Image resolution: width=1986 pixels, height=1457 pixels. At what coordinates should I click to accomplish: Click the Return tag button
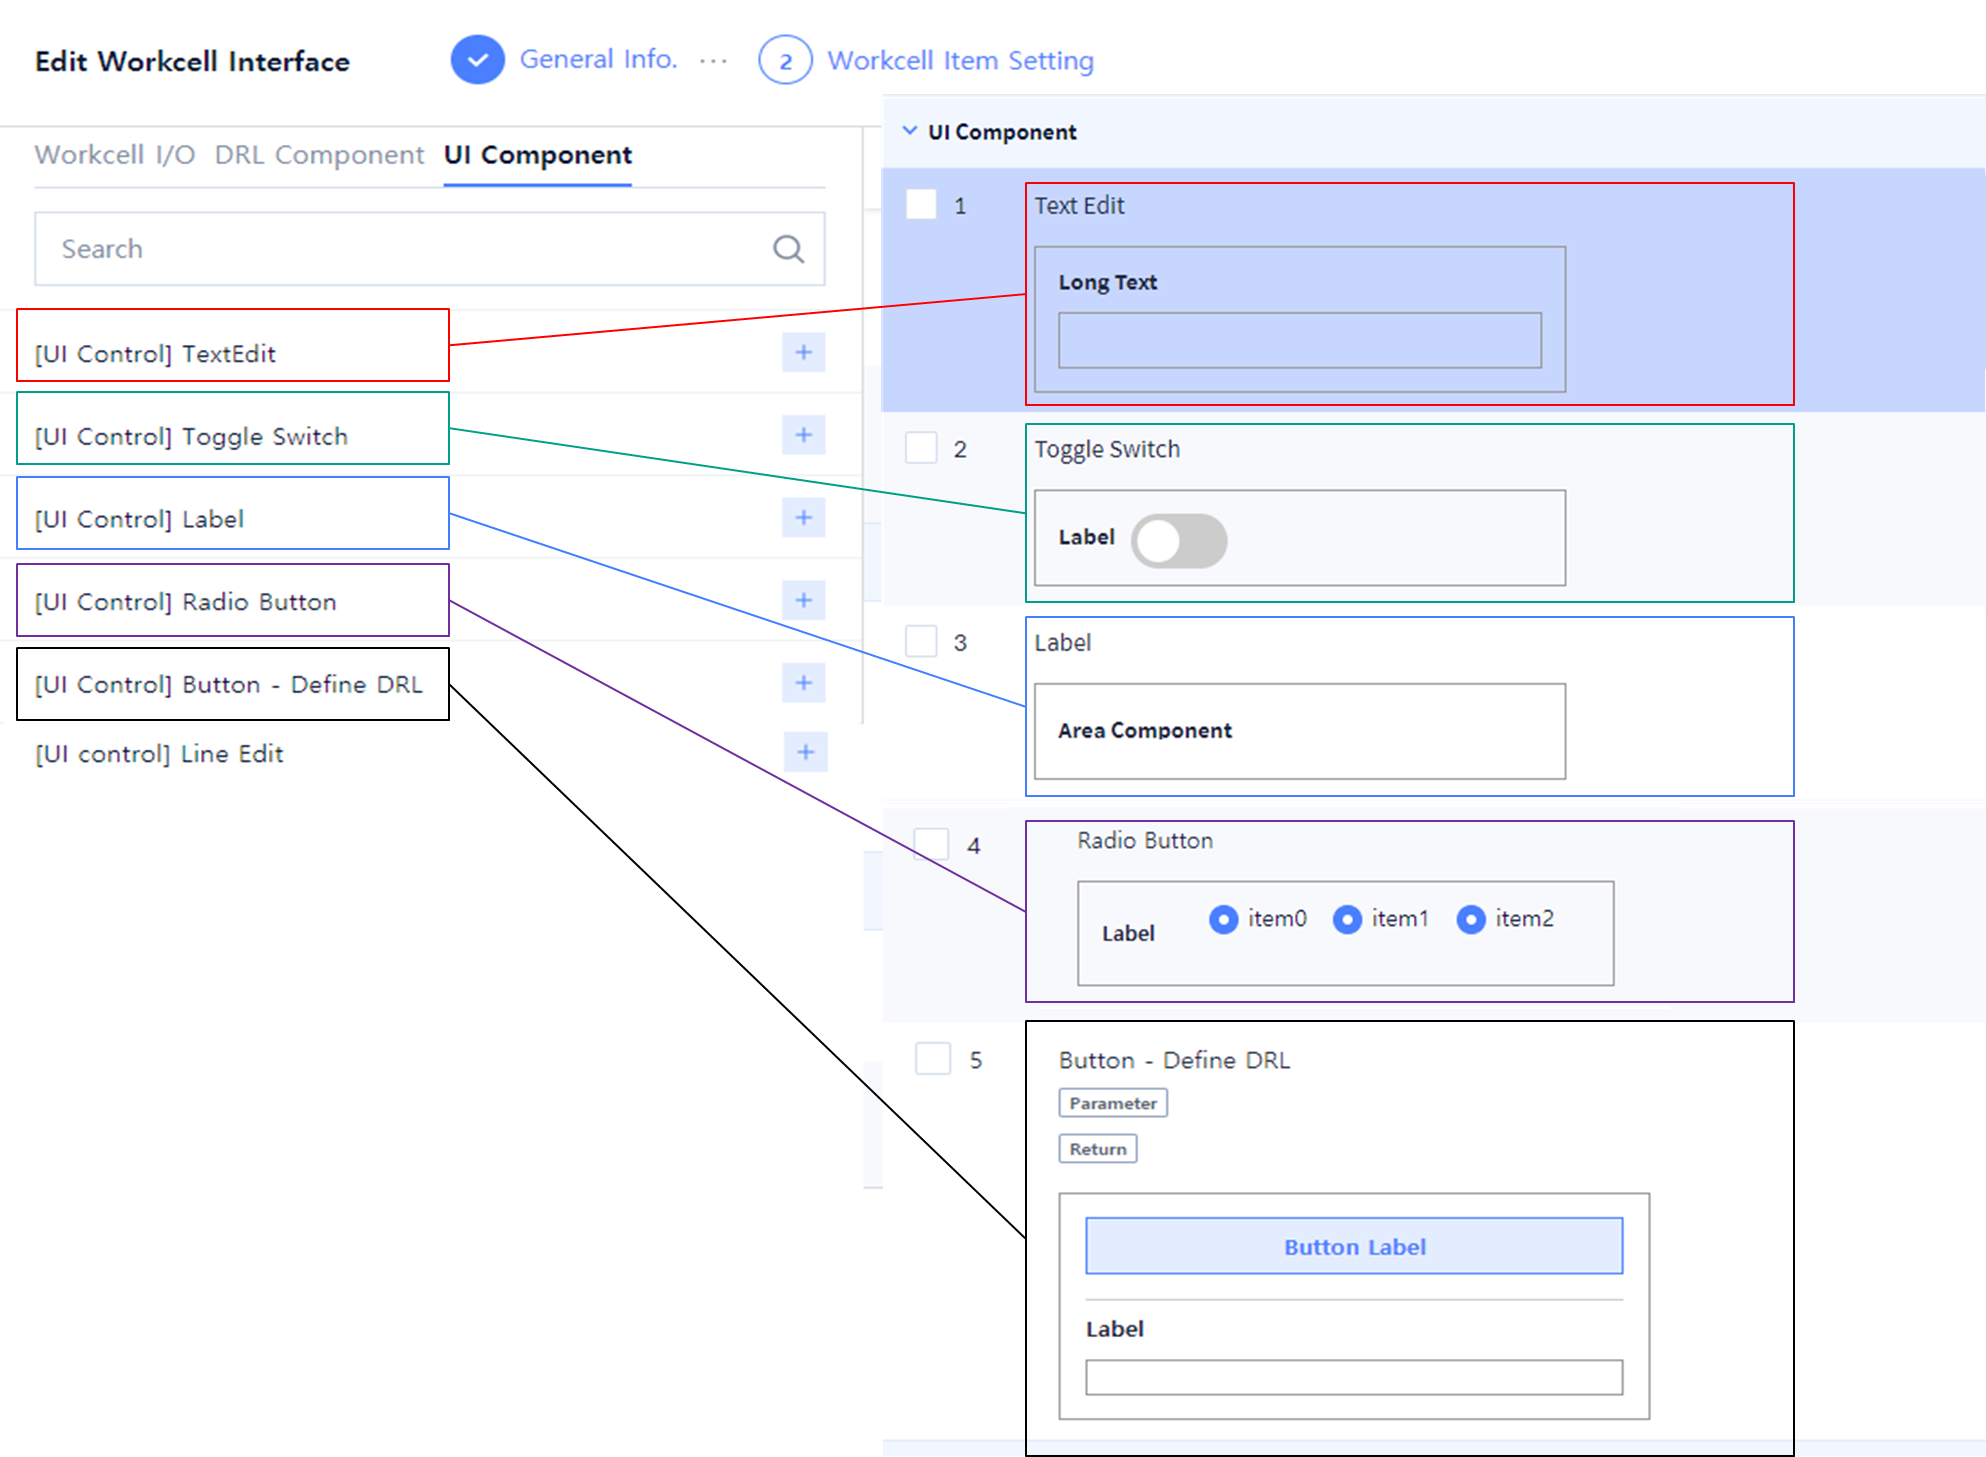click(x=1097, y=1149)
